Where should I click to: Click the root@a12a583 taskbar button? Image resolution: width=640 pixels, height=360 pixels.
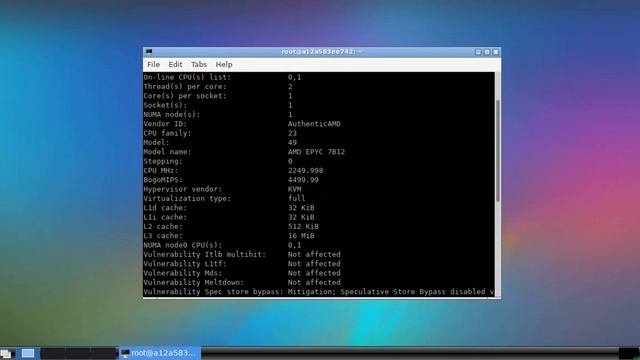(160, 353)
